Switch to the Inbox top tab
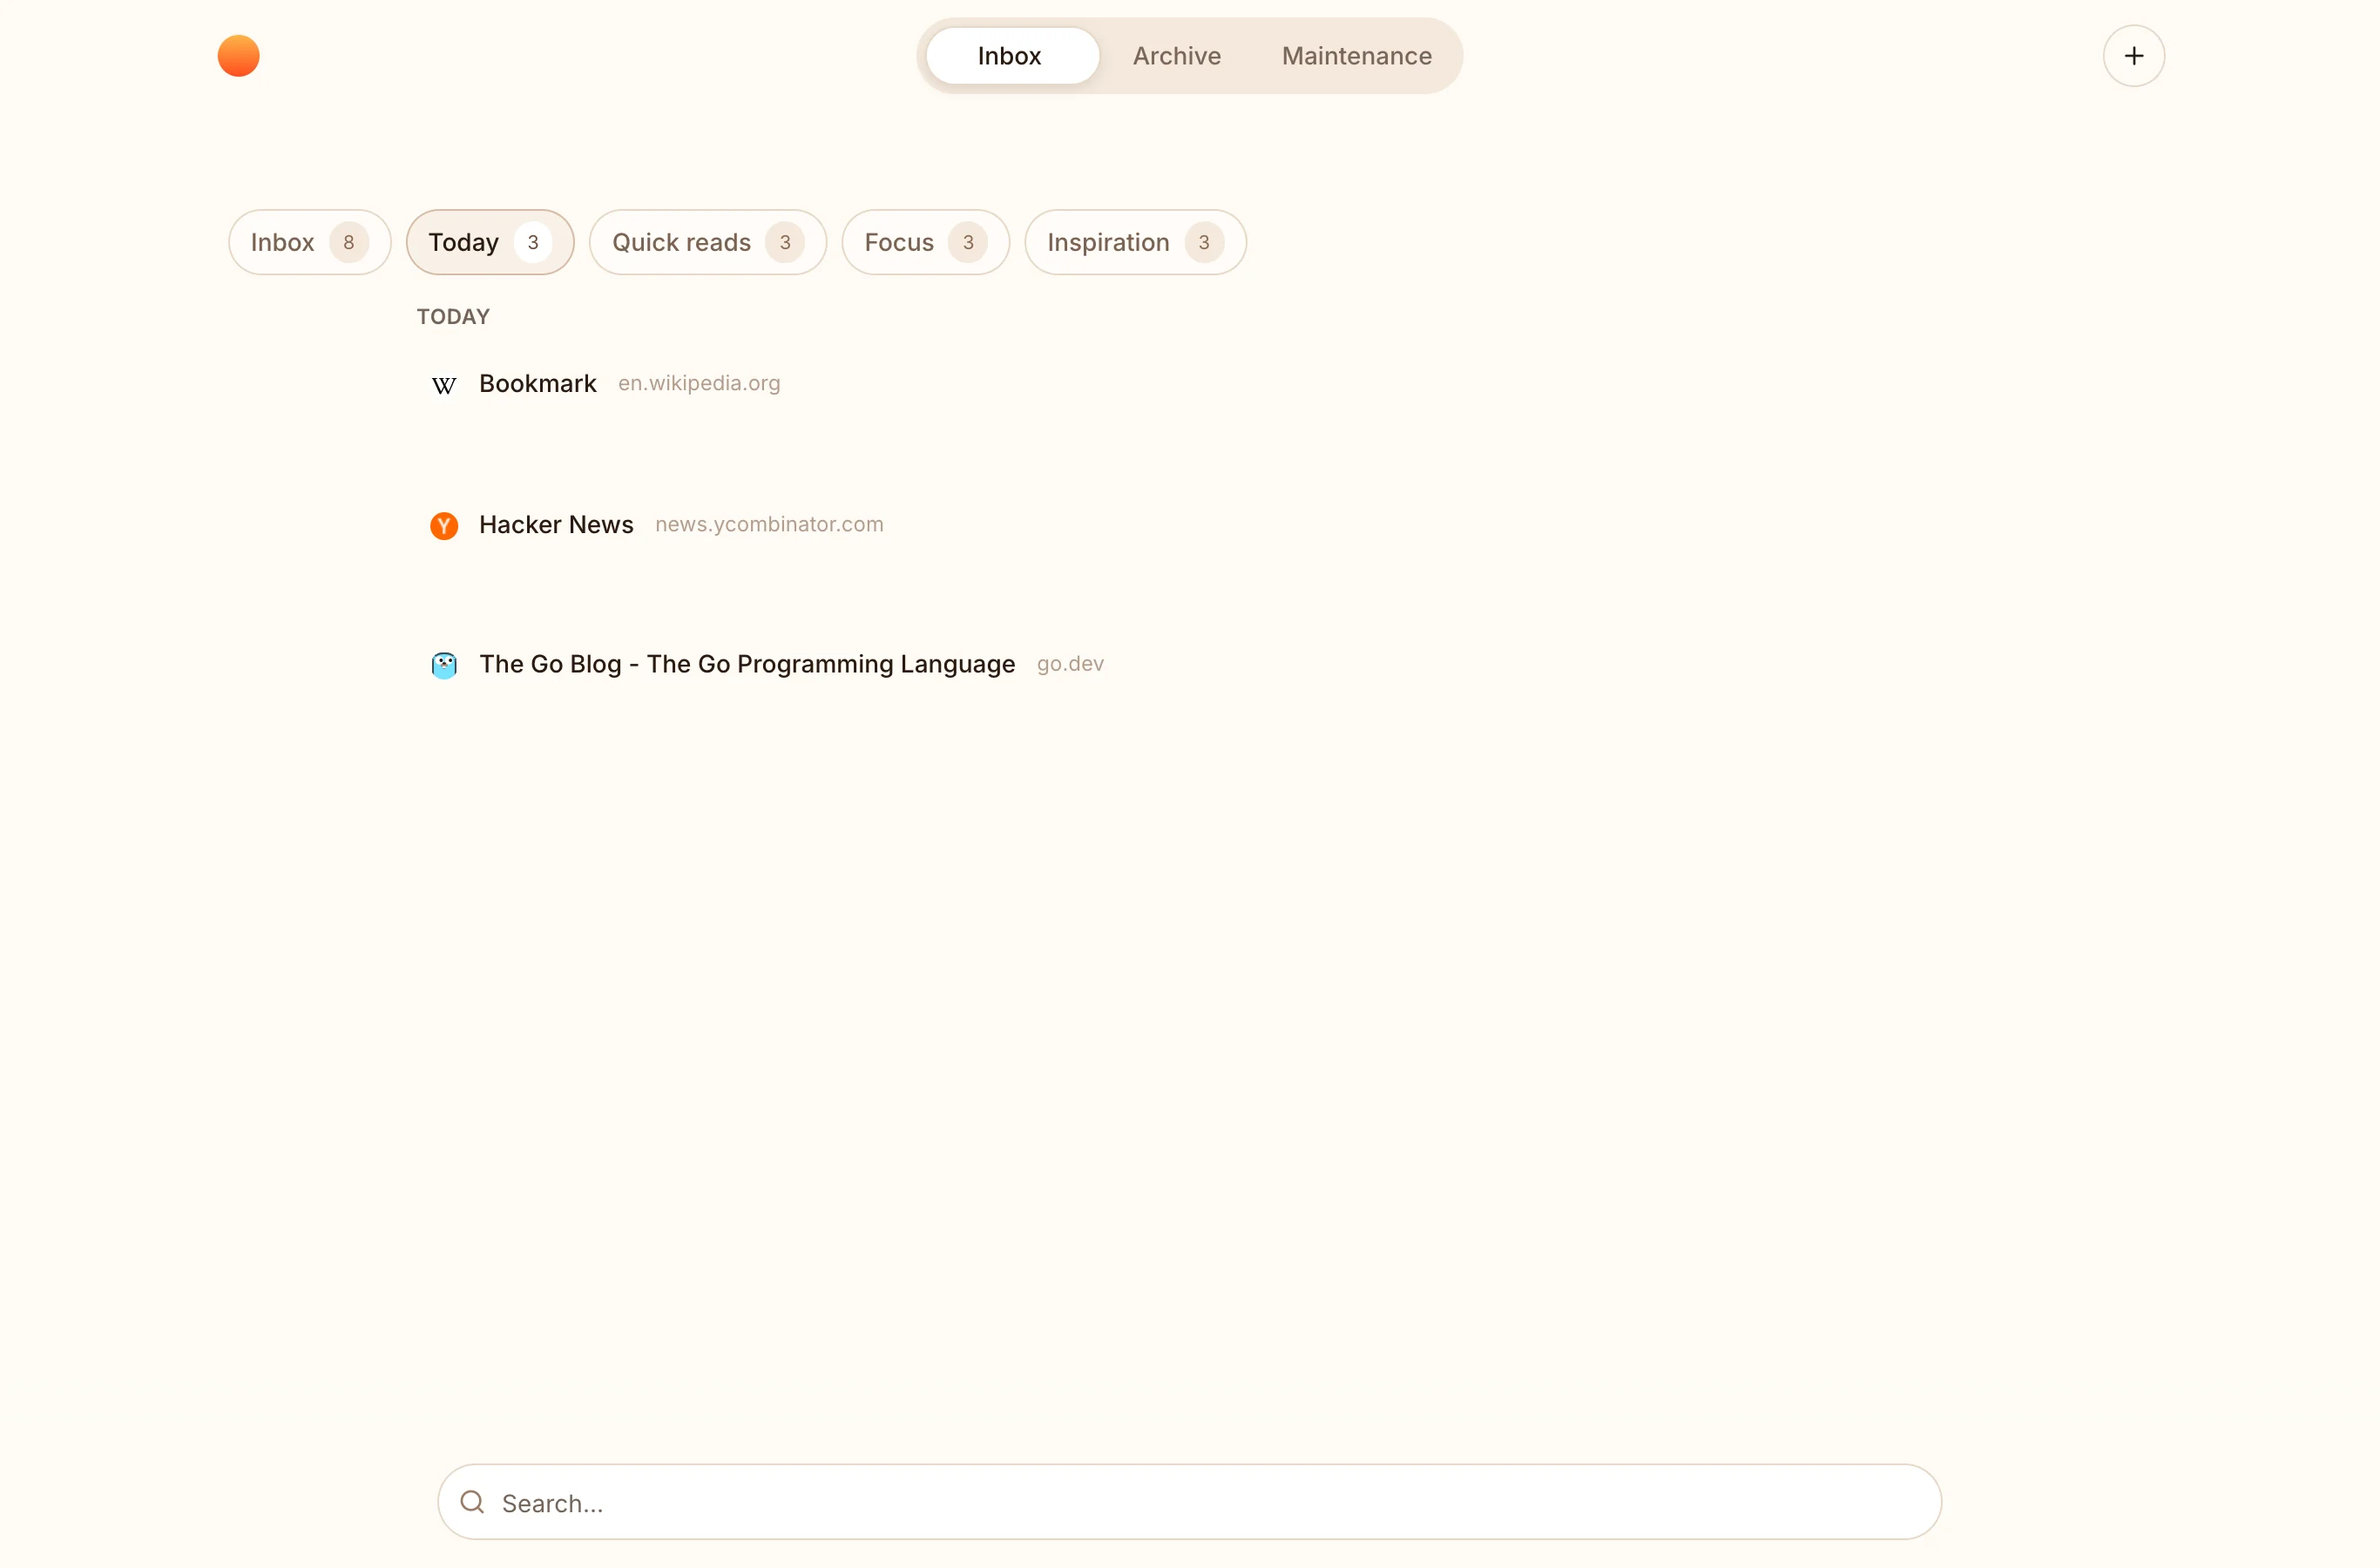 coord(1011,56)
